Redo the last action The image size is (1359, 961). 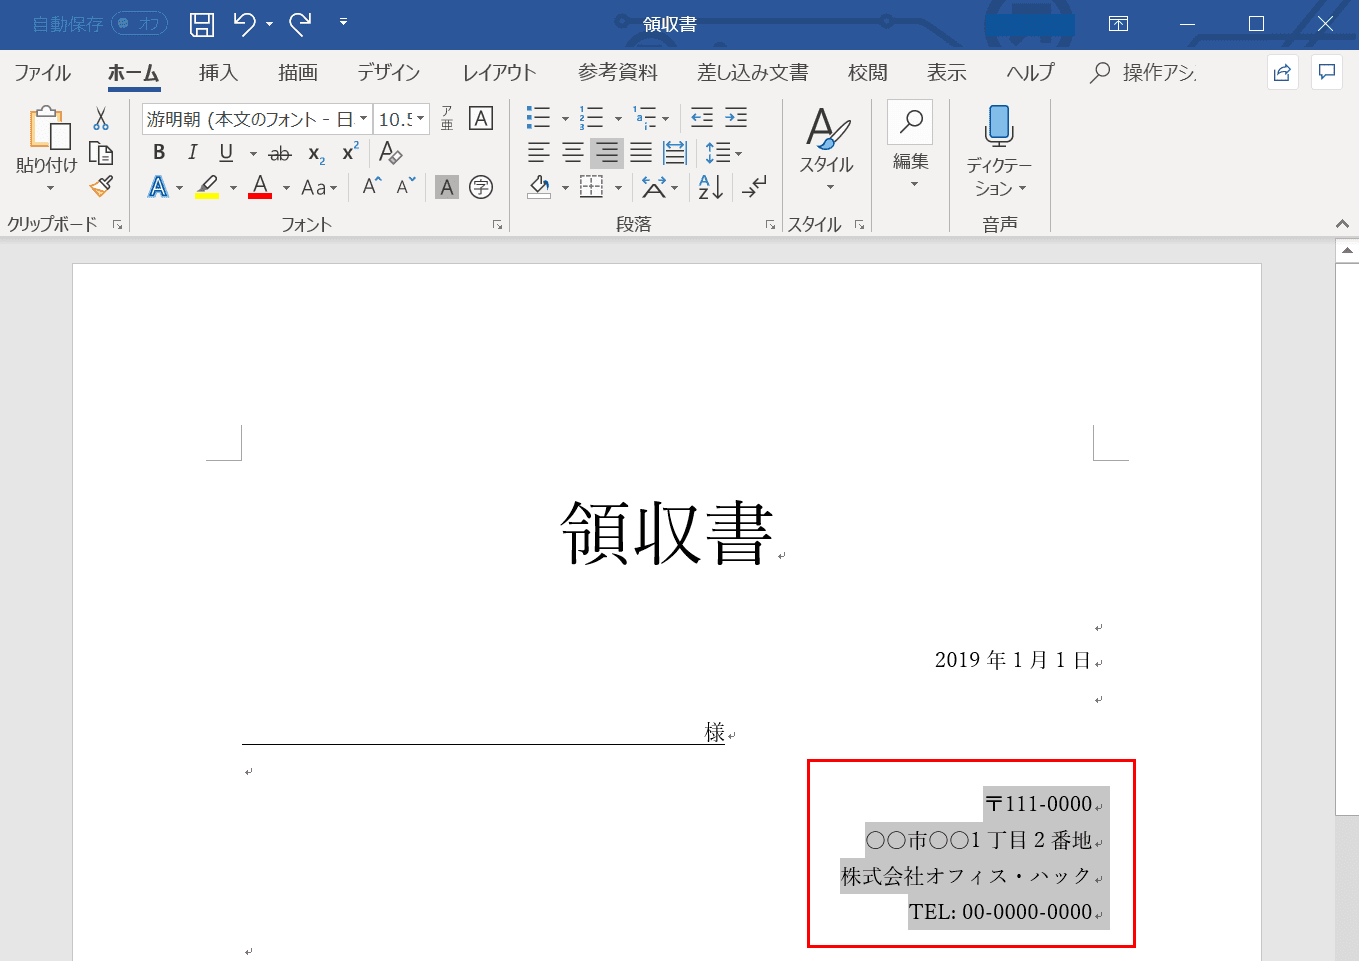coord(300,24)
